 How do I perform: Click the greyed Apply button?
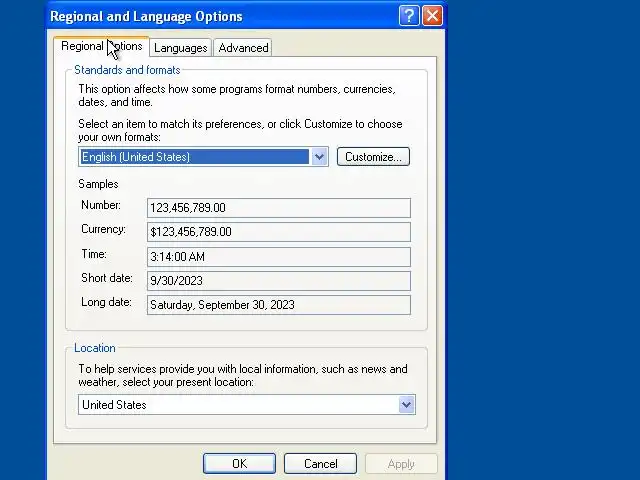point(401,464)
